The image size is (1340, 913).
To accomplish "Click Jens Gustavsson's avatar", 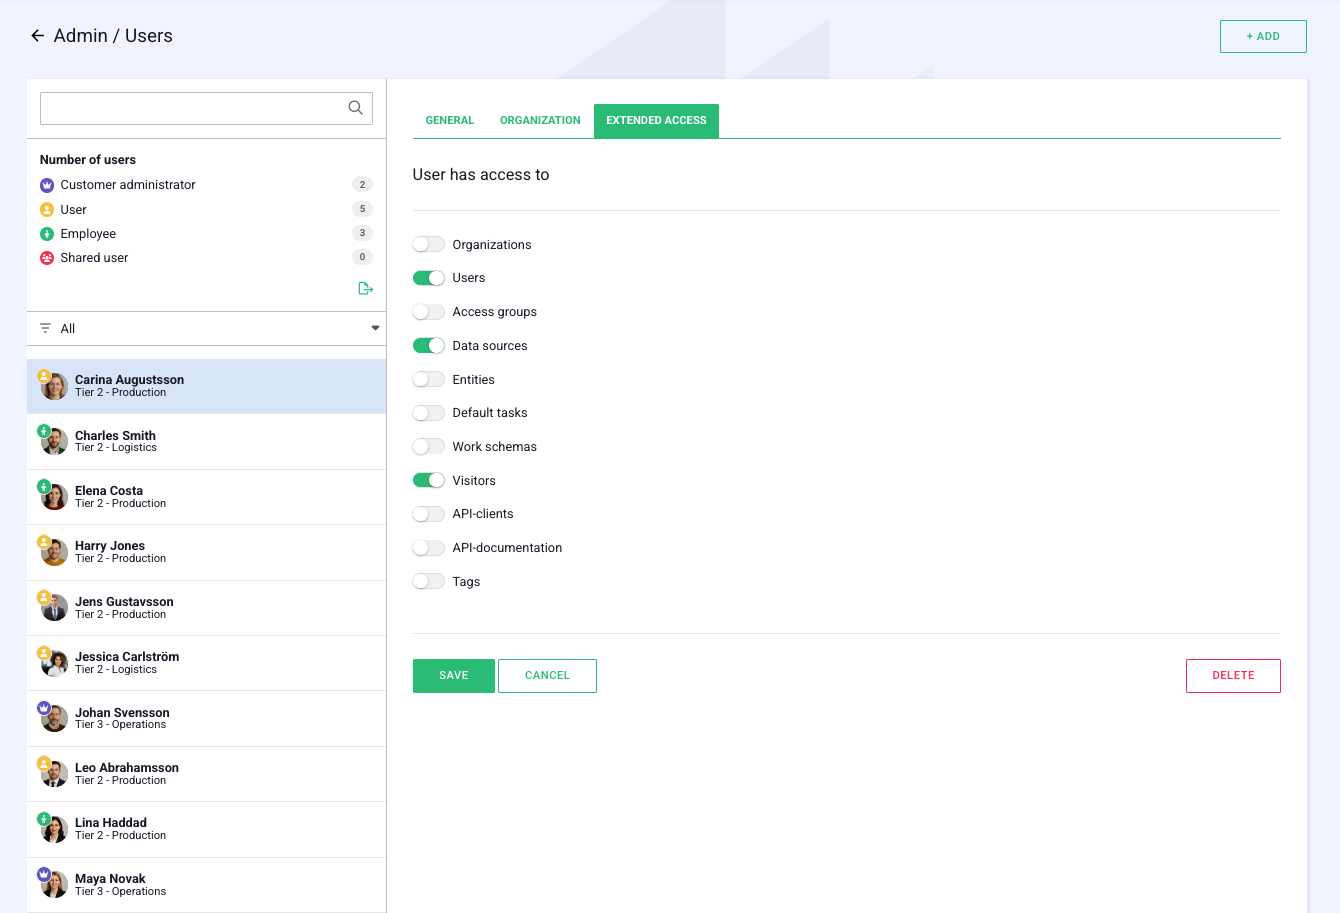I will coord(55,608).
